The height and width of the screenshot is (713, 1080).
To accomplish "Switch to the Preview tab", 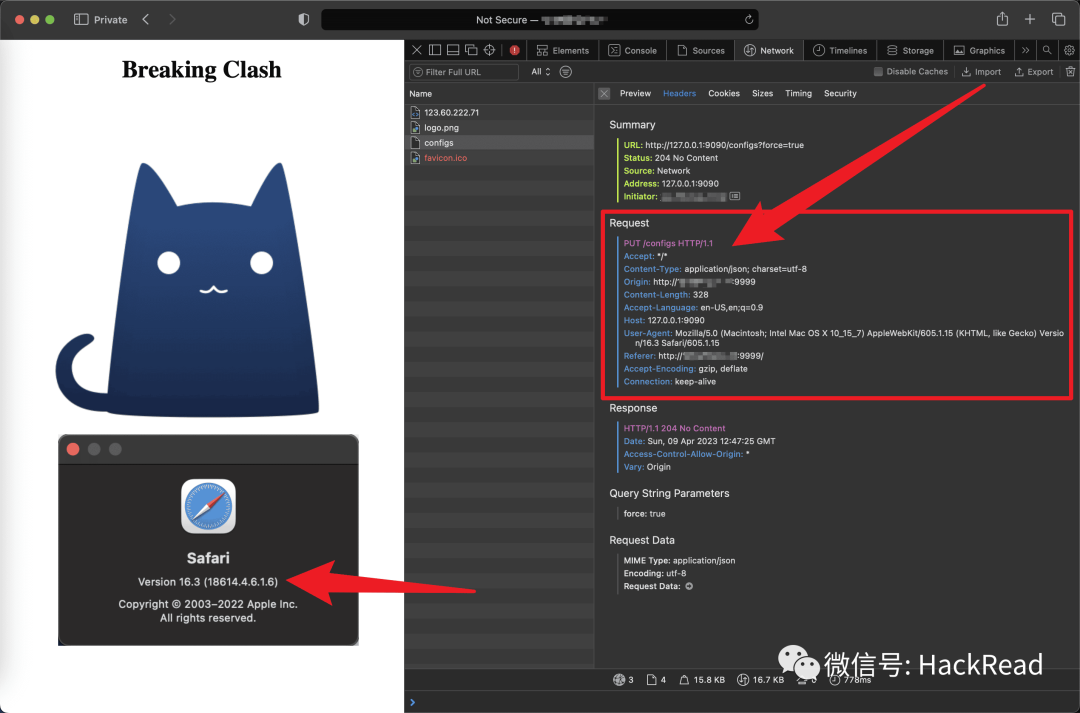I will pos(635,94).
